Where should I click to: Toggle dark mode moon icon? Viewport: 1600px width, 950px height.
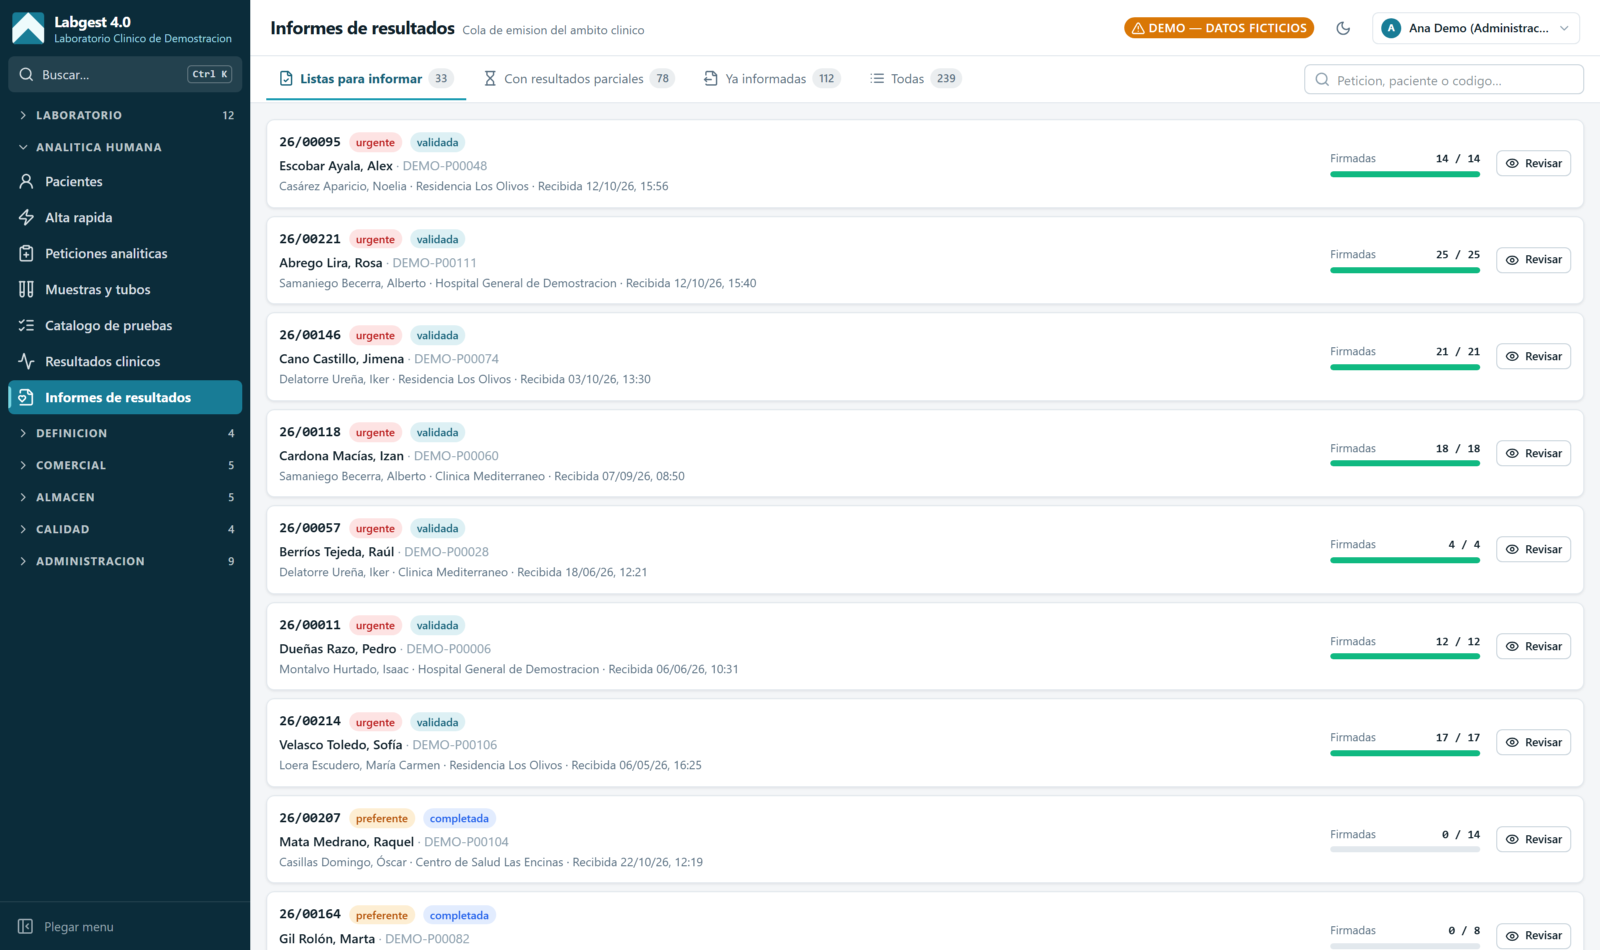1343,28
